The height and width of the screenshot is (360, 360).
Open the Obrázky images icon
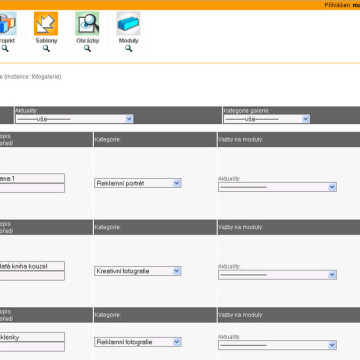coord(87,23)
